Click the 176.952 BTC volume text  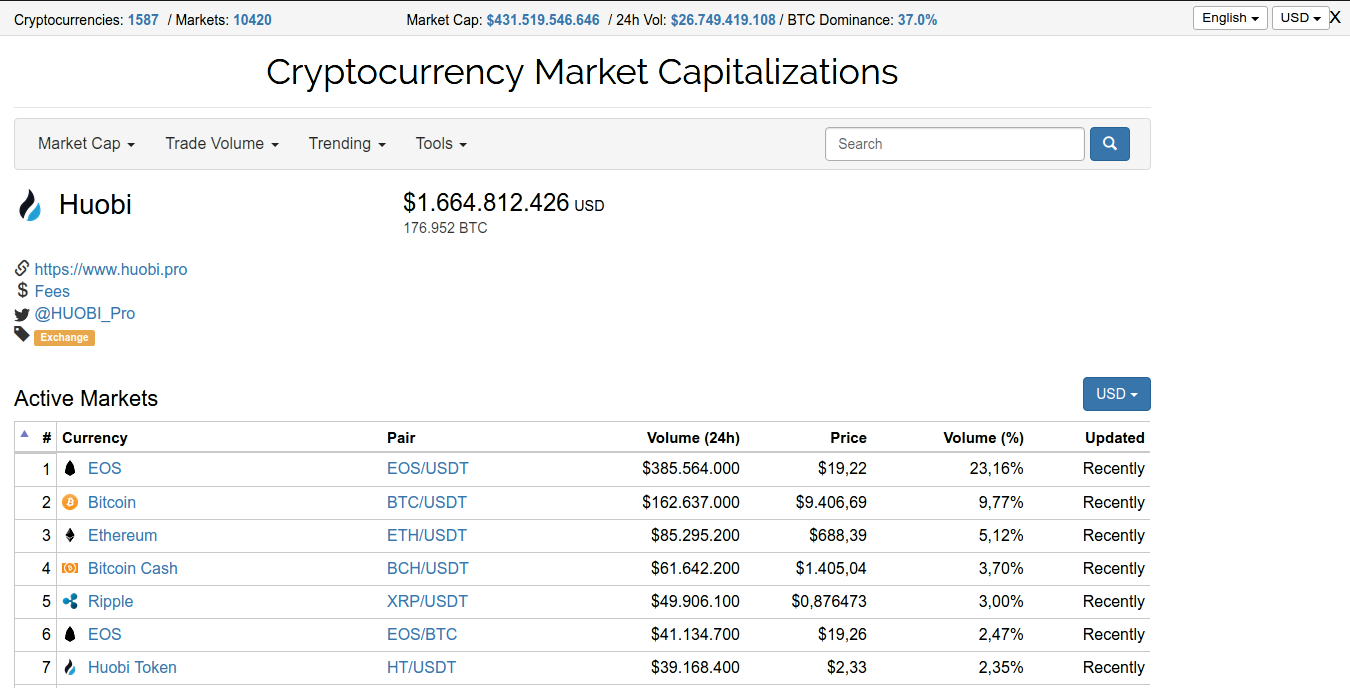pyautogui.click(x=445, y=228)
